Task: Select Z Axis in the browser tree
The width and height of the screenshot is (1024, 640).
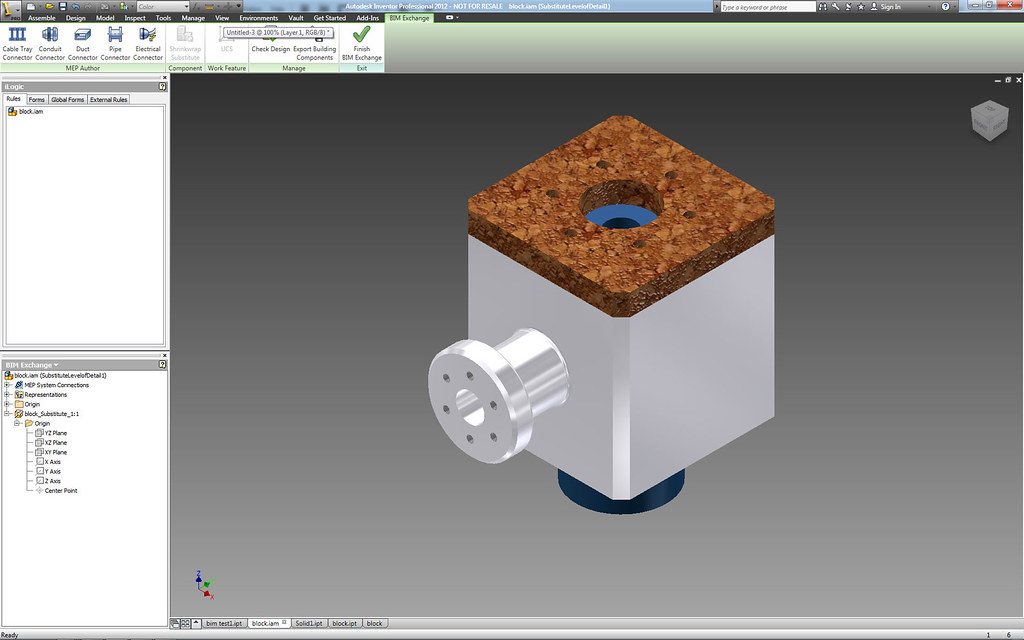Action: pyautogui.click(x=48, y=481)
